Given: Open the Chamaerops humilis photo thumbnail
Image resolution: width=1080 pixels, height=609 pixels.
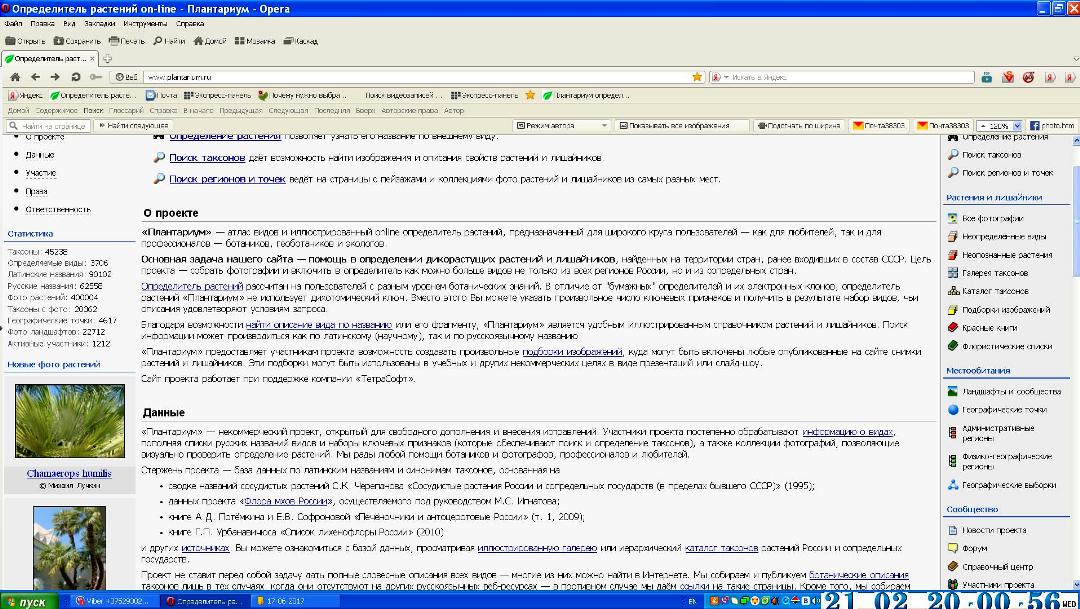Looking at the screenshot, I should [69, 421].
